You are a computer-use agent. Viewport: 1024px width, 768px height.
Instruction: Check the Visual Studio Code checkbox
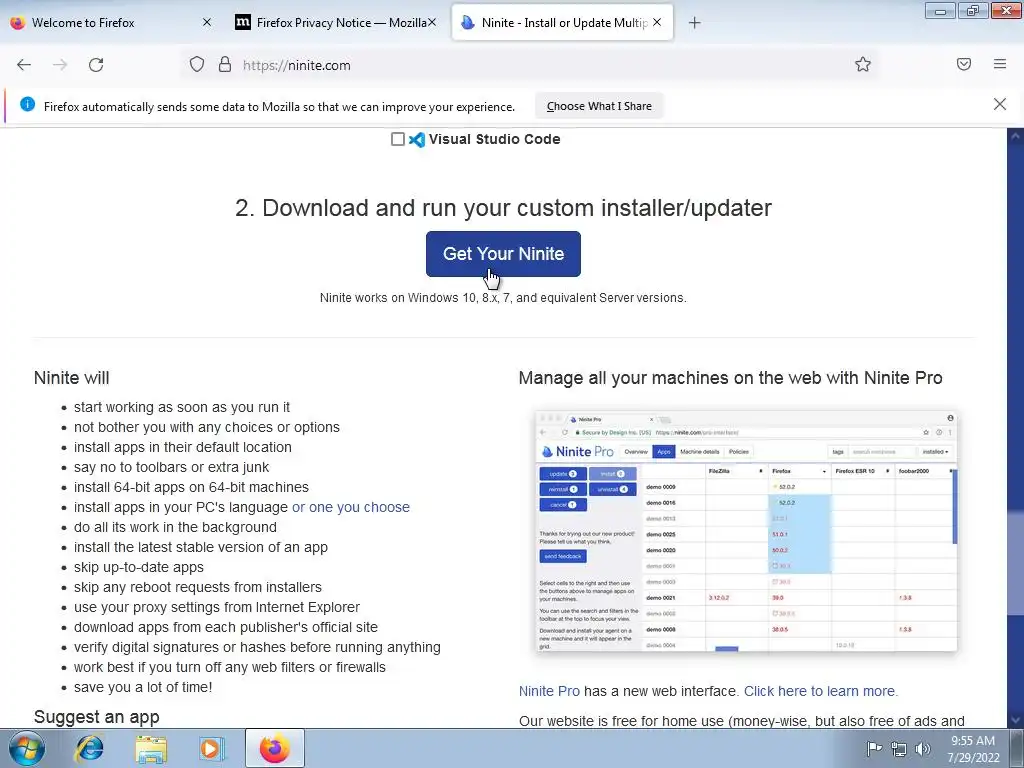click(398, 139)
